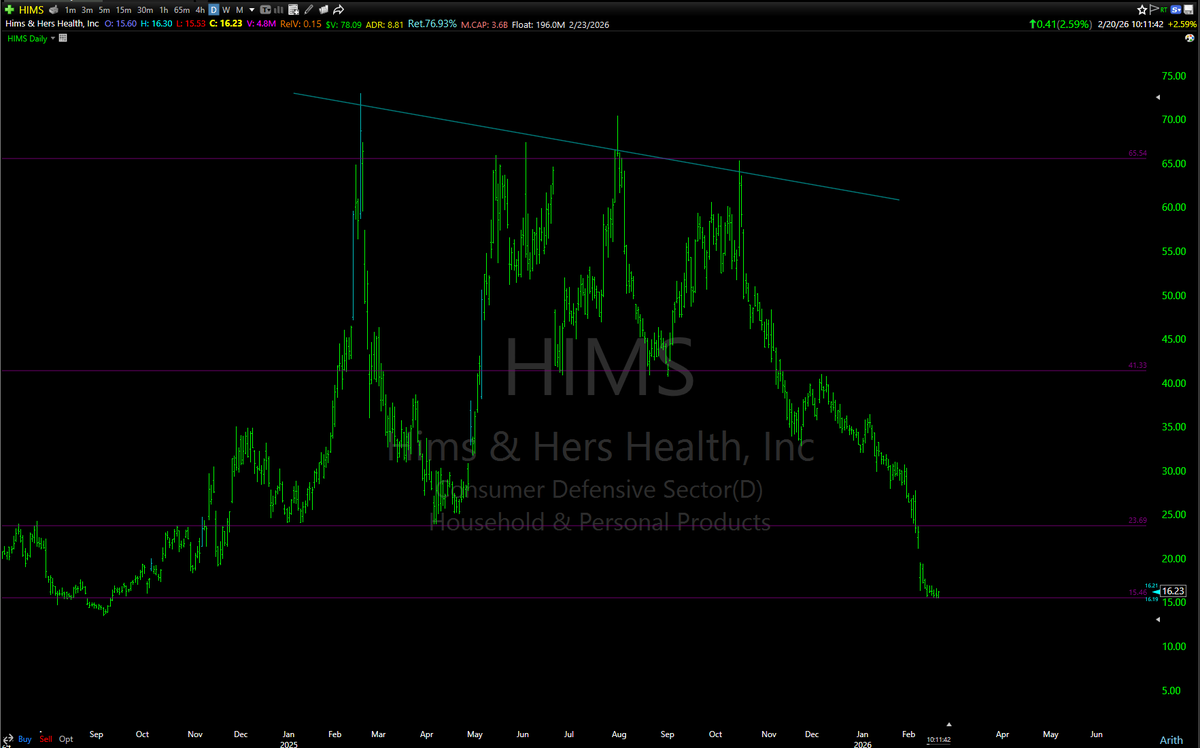
Task: Select the 4h timeframe
Action: pos(200,10)
